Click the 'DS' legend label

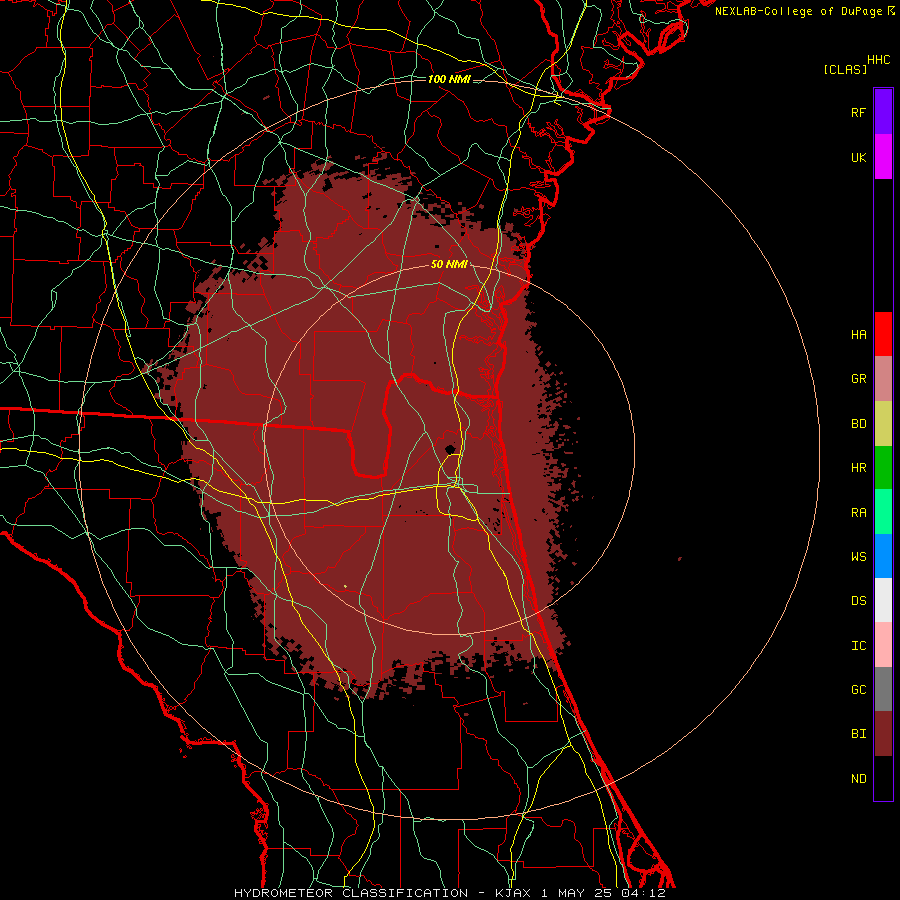[858, 601]
